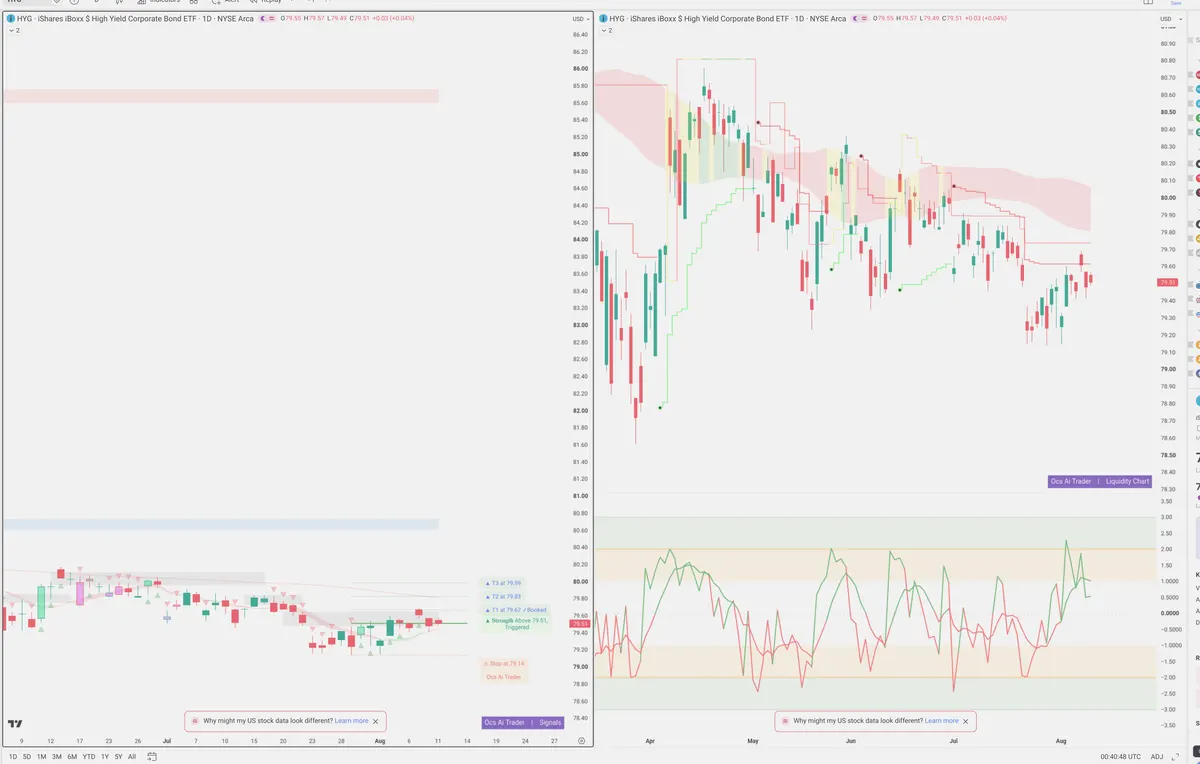Open the layout grid icon near Save

point(1147,3)
